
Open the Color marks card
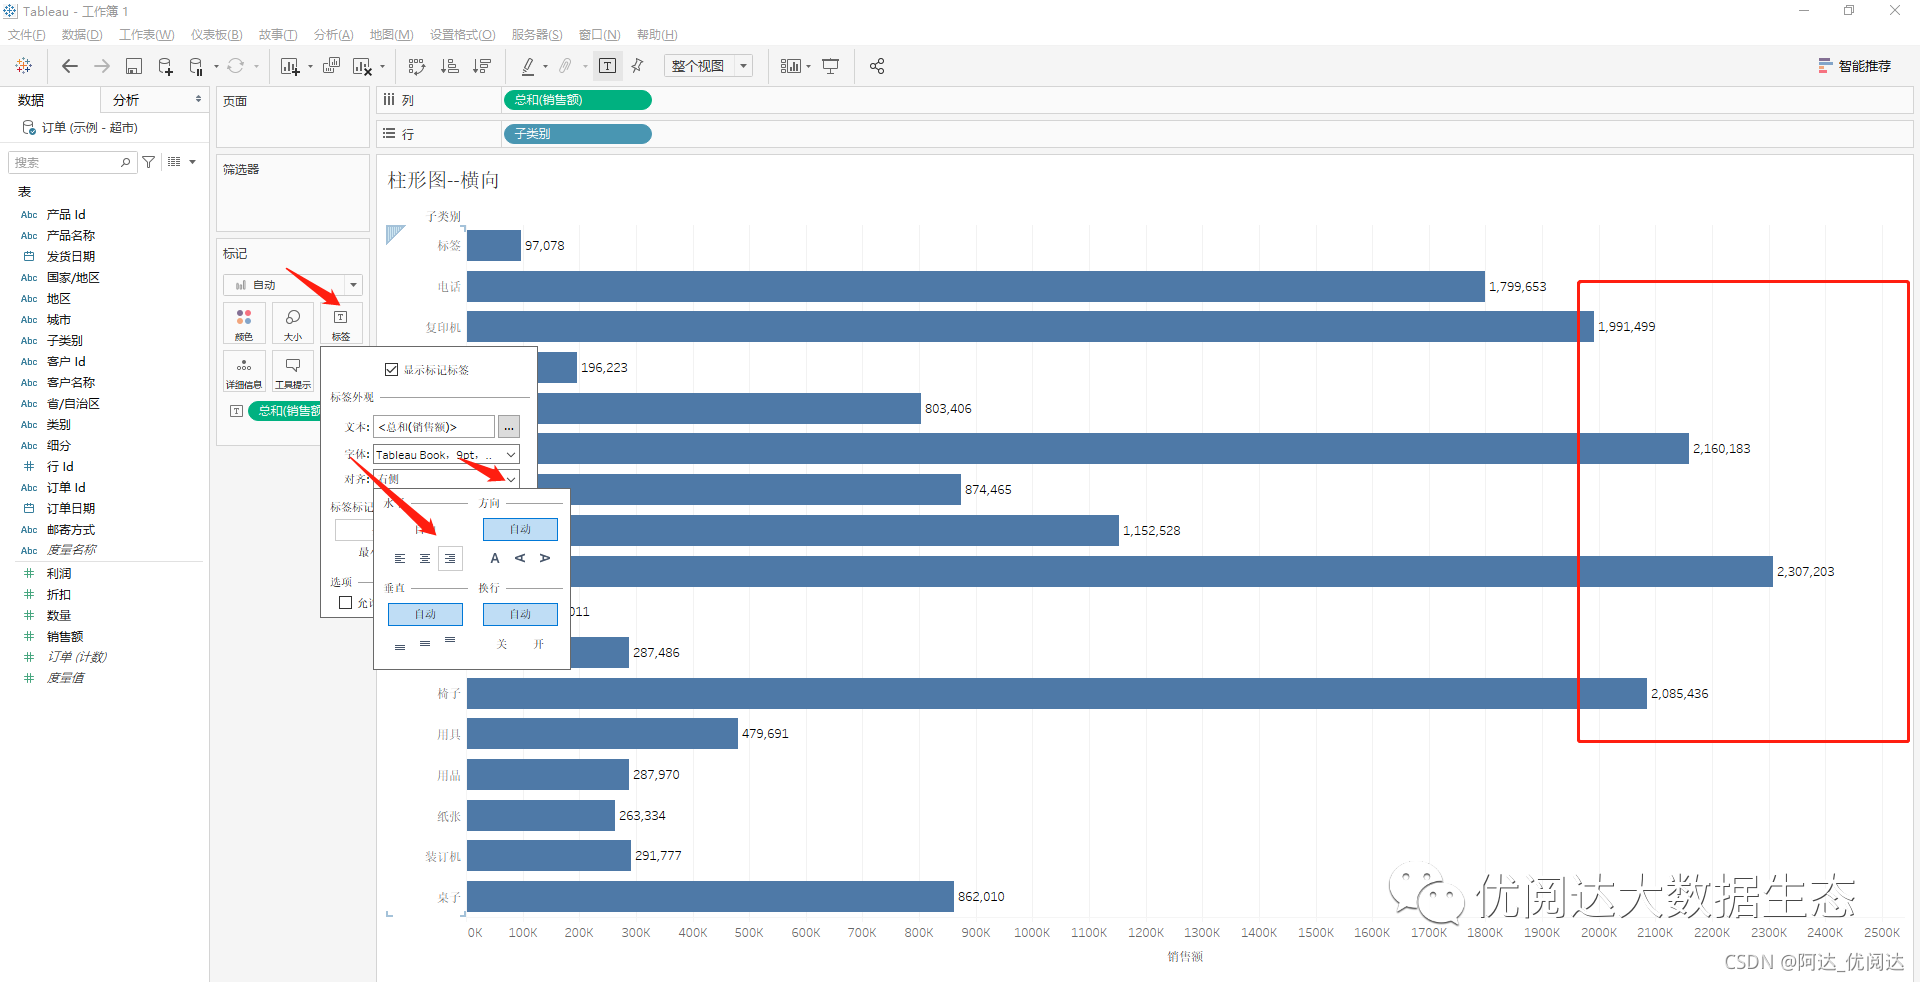tap(244, 324)
